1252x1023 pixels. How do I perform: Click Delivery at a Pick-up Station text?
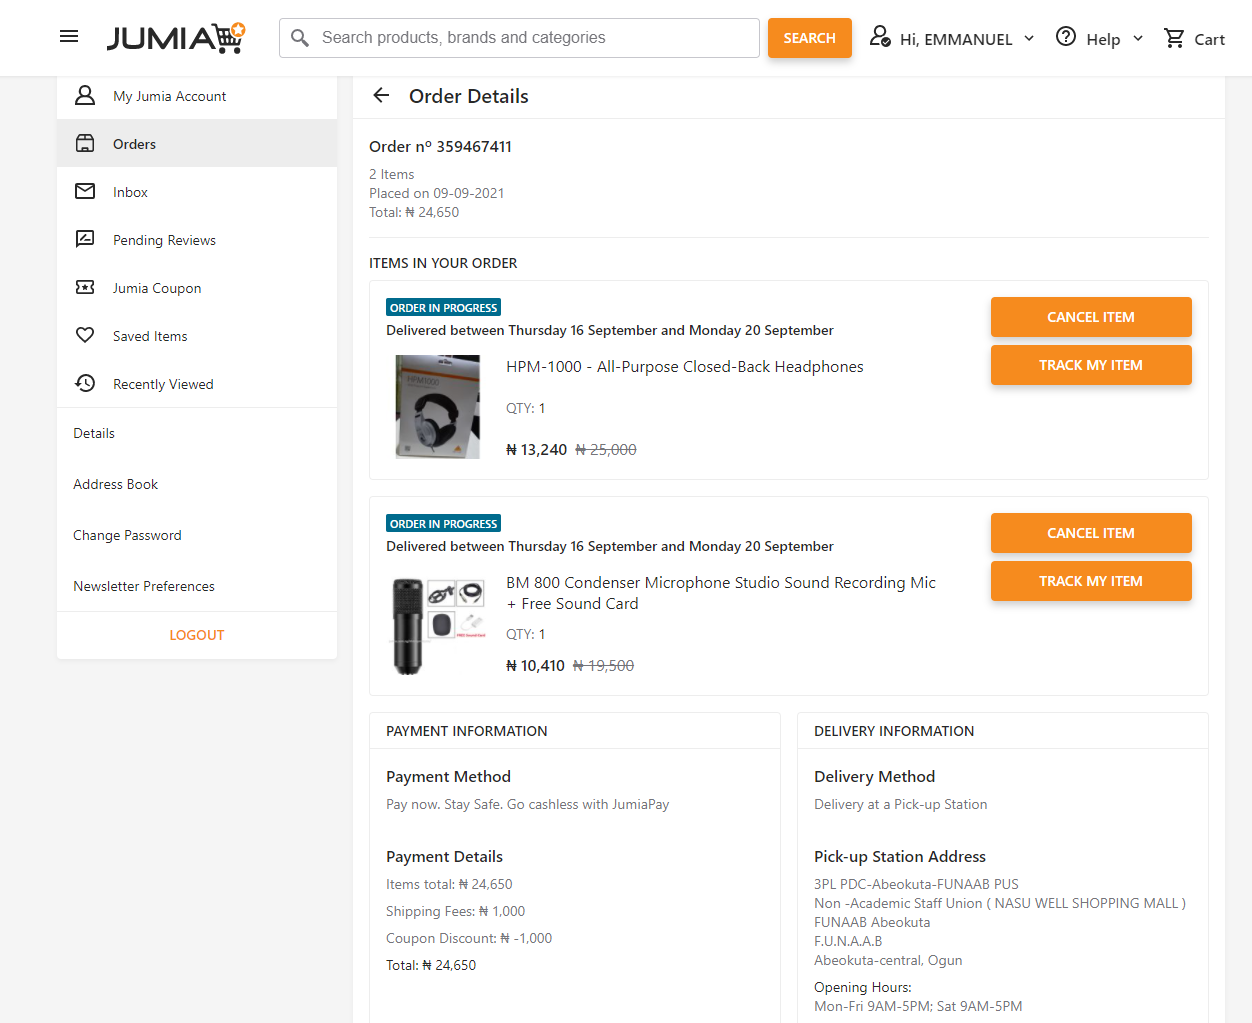click(x=901, y=804)
